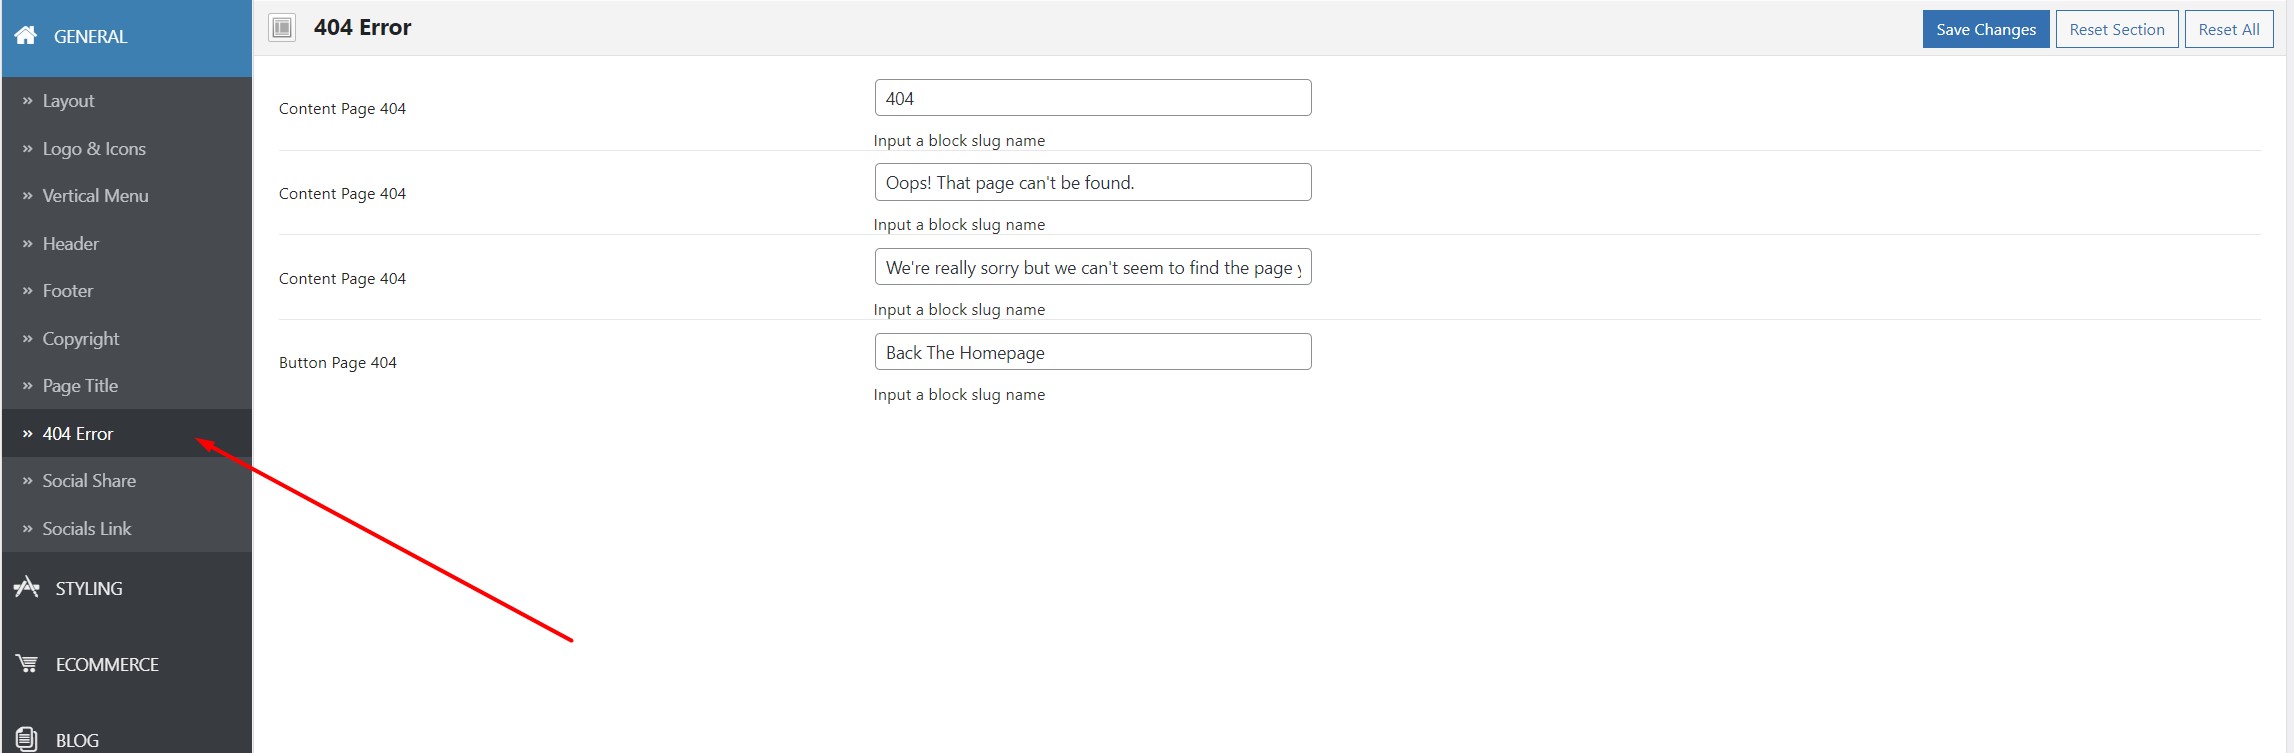Open the Page Title settings

pyautogui.click(x=127, y=386)
